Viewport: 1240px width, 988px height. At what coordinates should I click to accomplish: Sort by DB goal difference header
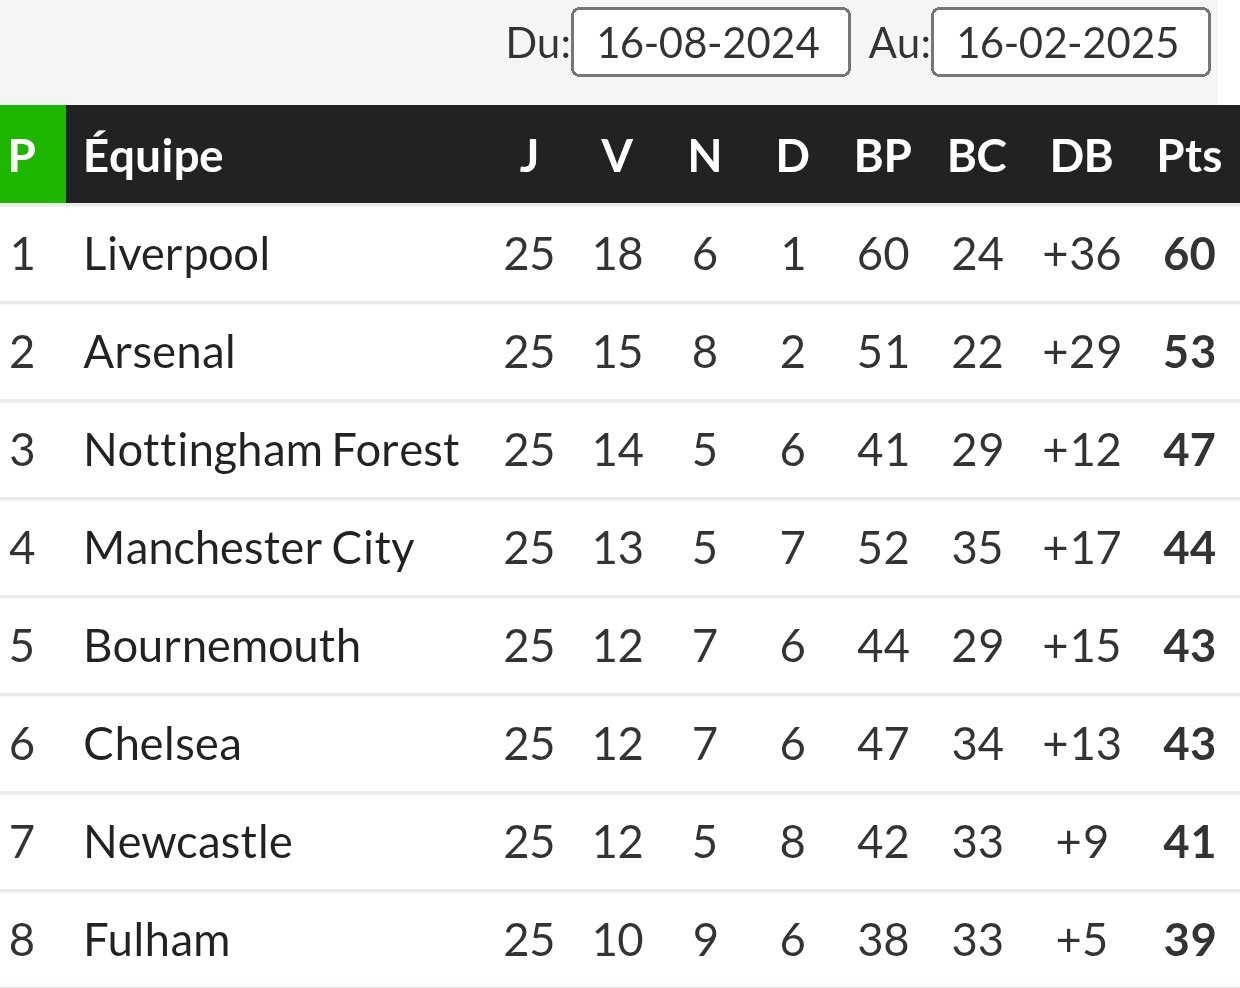click(x=1082, y=155)
